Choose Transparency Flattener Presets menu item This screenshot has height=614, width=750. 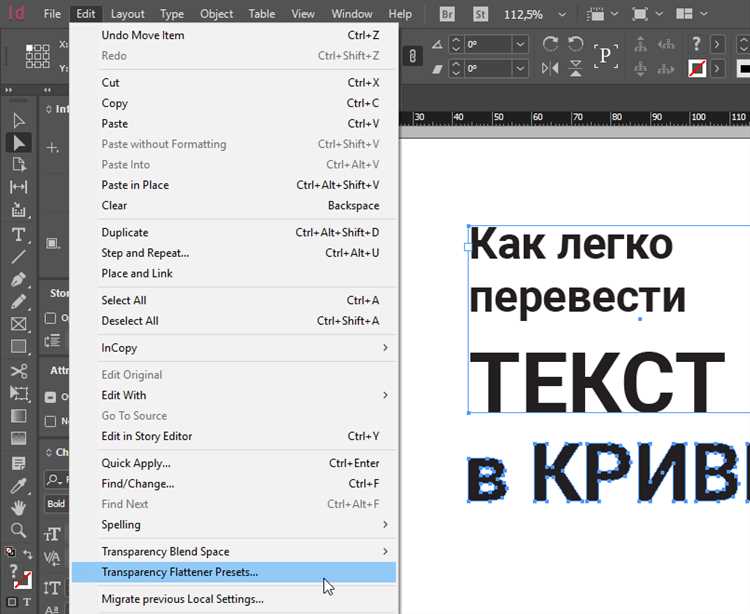click(180, 572)
